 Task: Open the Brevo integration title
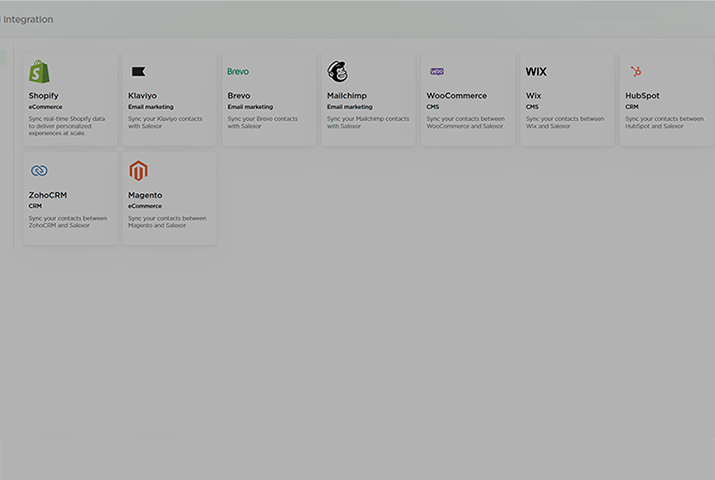click(x=239, y=96)
